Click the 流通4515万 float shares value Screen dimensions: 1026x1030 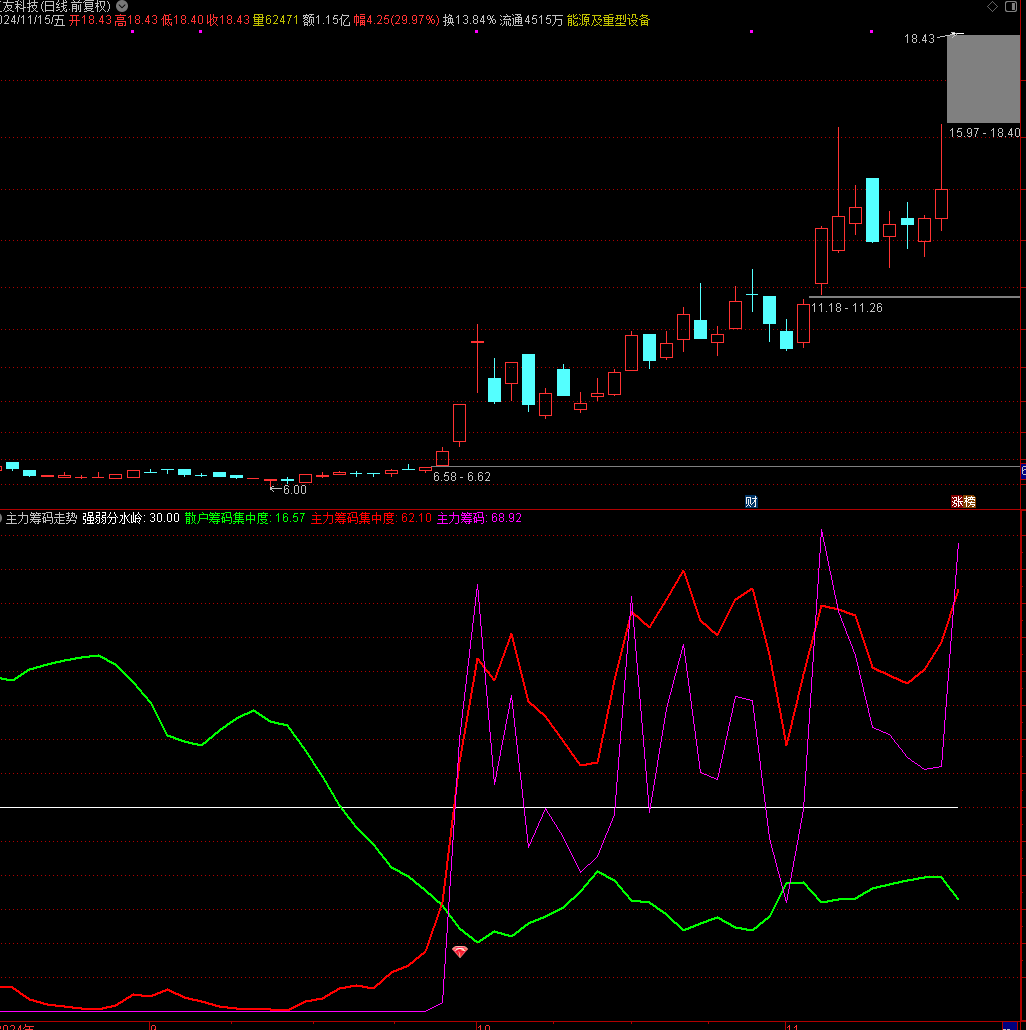(531, 20)
